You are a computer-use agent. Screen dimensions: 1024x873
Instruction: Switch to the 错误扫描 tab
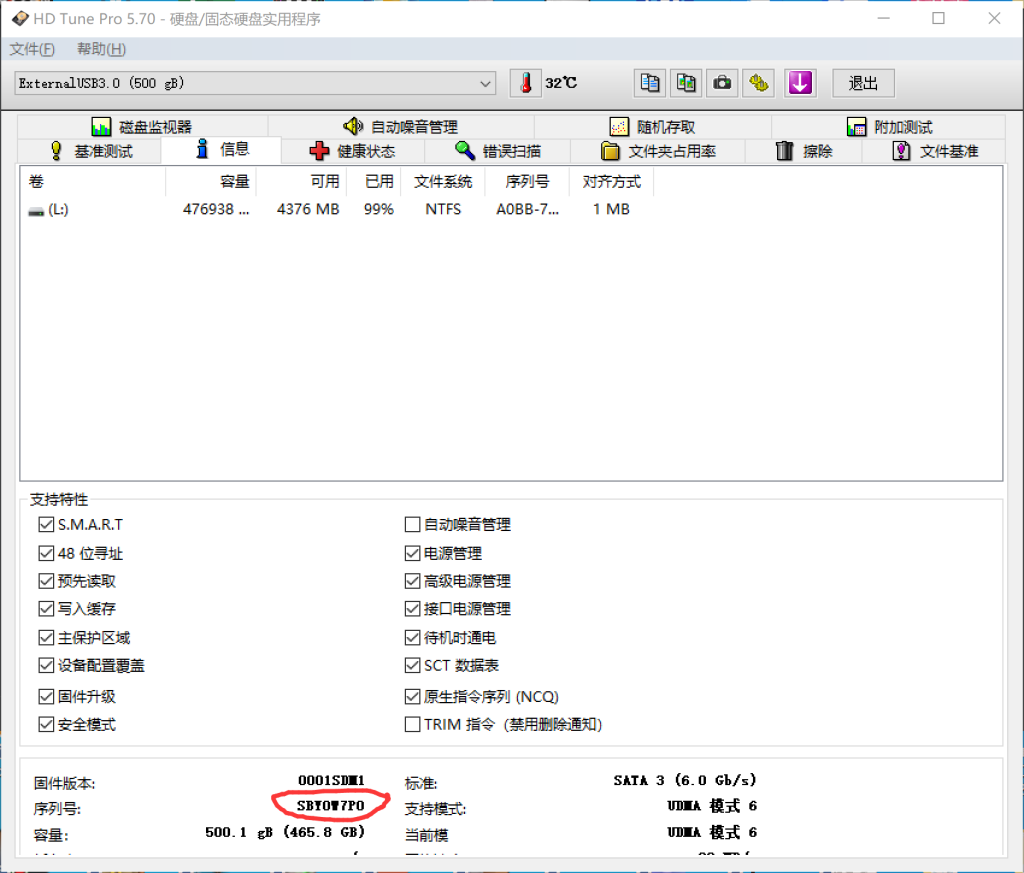pos(498,151)
